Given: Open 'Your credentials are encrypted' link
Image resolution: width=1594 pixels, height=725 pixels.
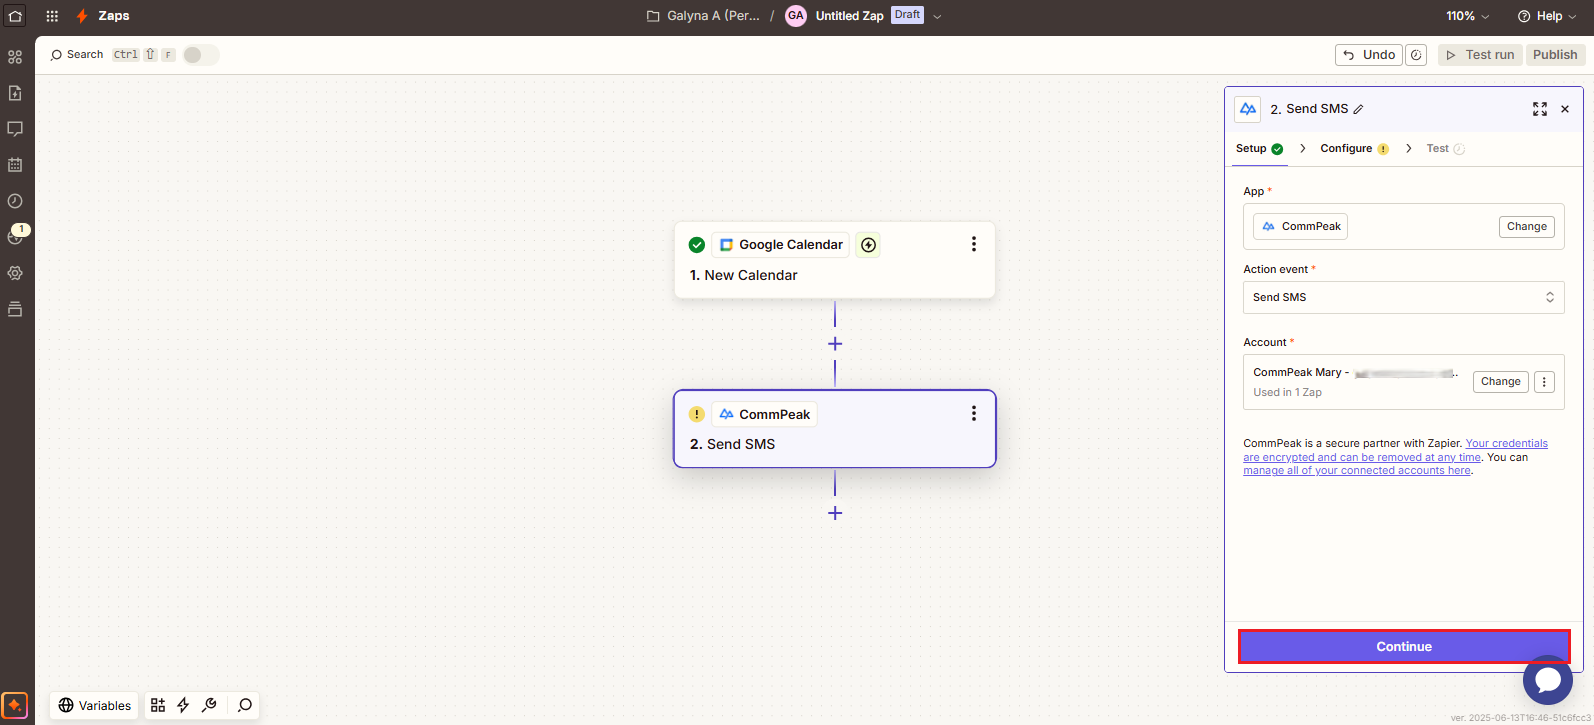Looking at the screenshot, I should (1396, 450).
